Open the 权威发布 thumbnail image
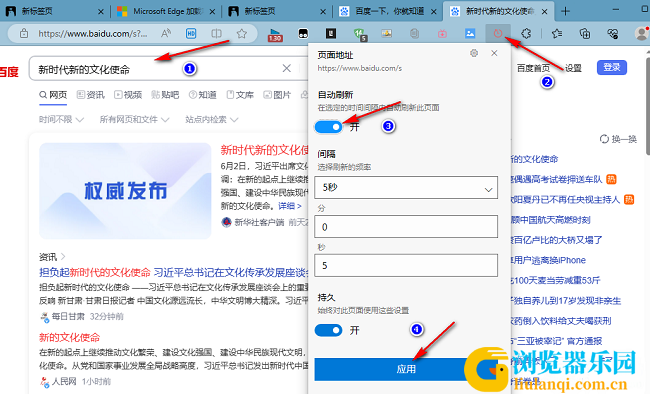 point(125,191)
